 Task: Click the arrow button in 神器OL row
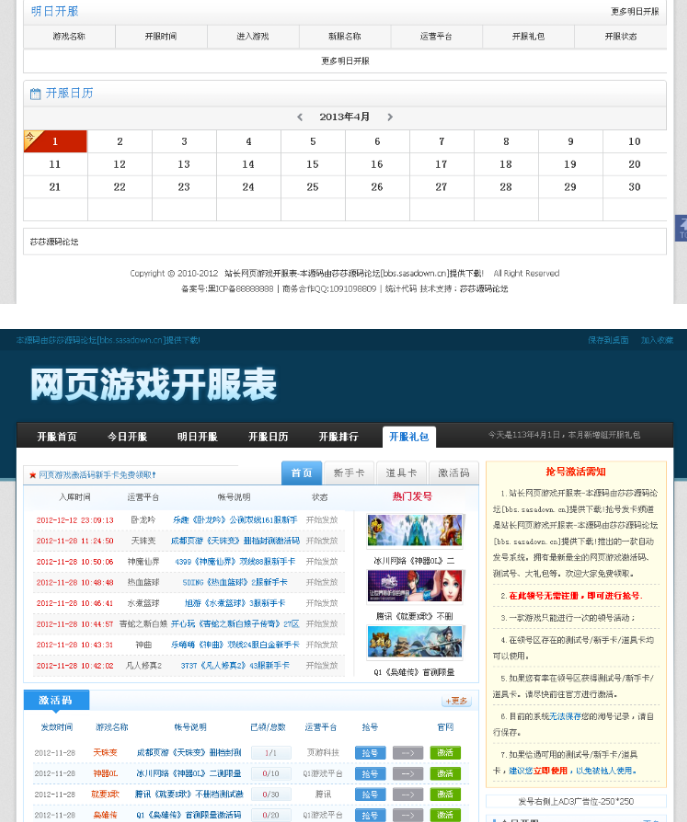click(407, 774)
